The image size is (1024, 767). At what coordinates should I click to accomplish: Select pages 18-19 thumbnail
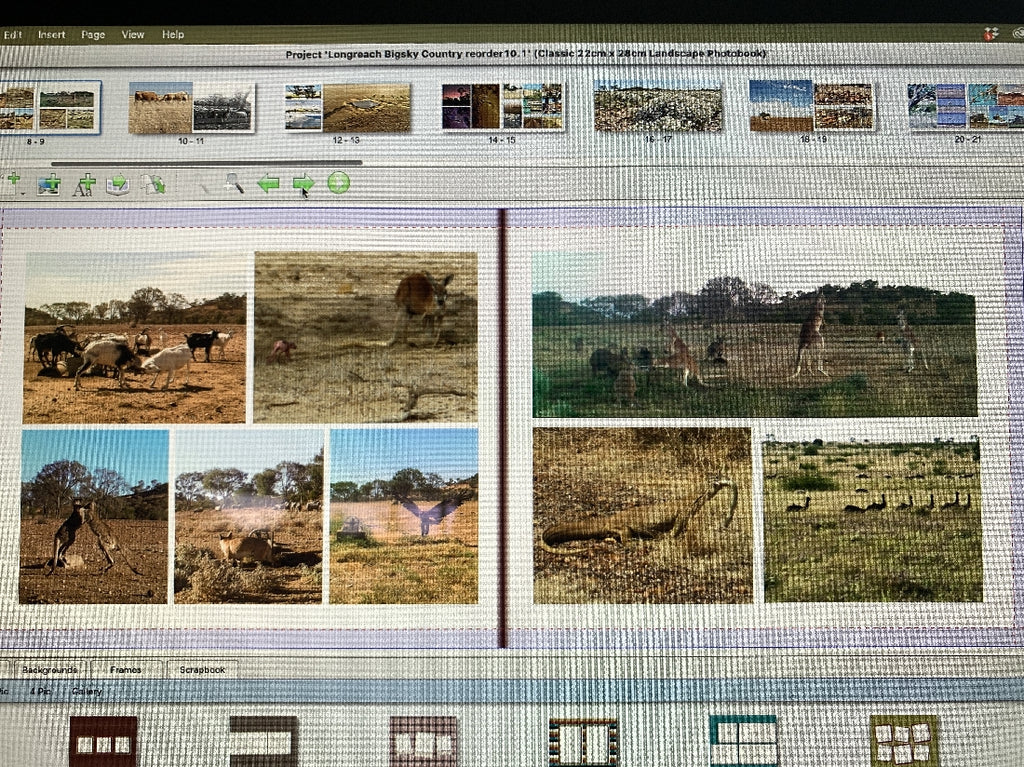(811, 106)
